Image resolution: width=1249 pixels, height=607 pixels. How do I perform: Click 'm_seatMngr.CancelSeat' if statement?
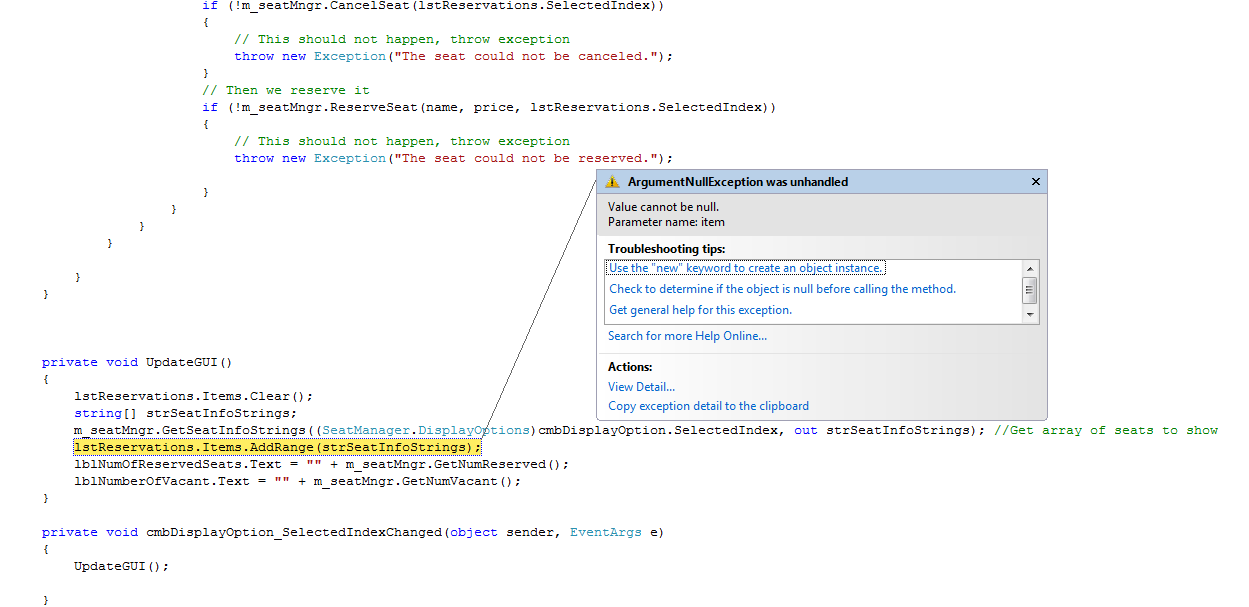[x=432, y=5]
